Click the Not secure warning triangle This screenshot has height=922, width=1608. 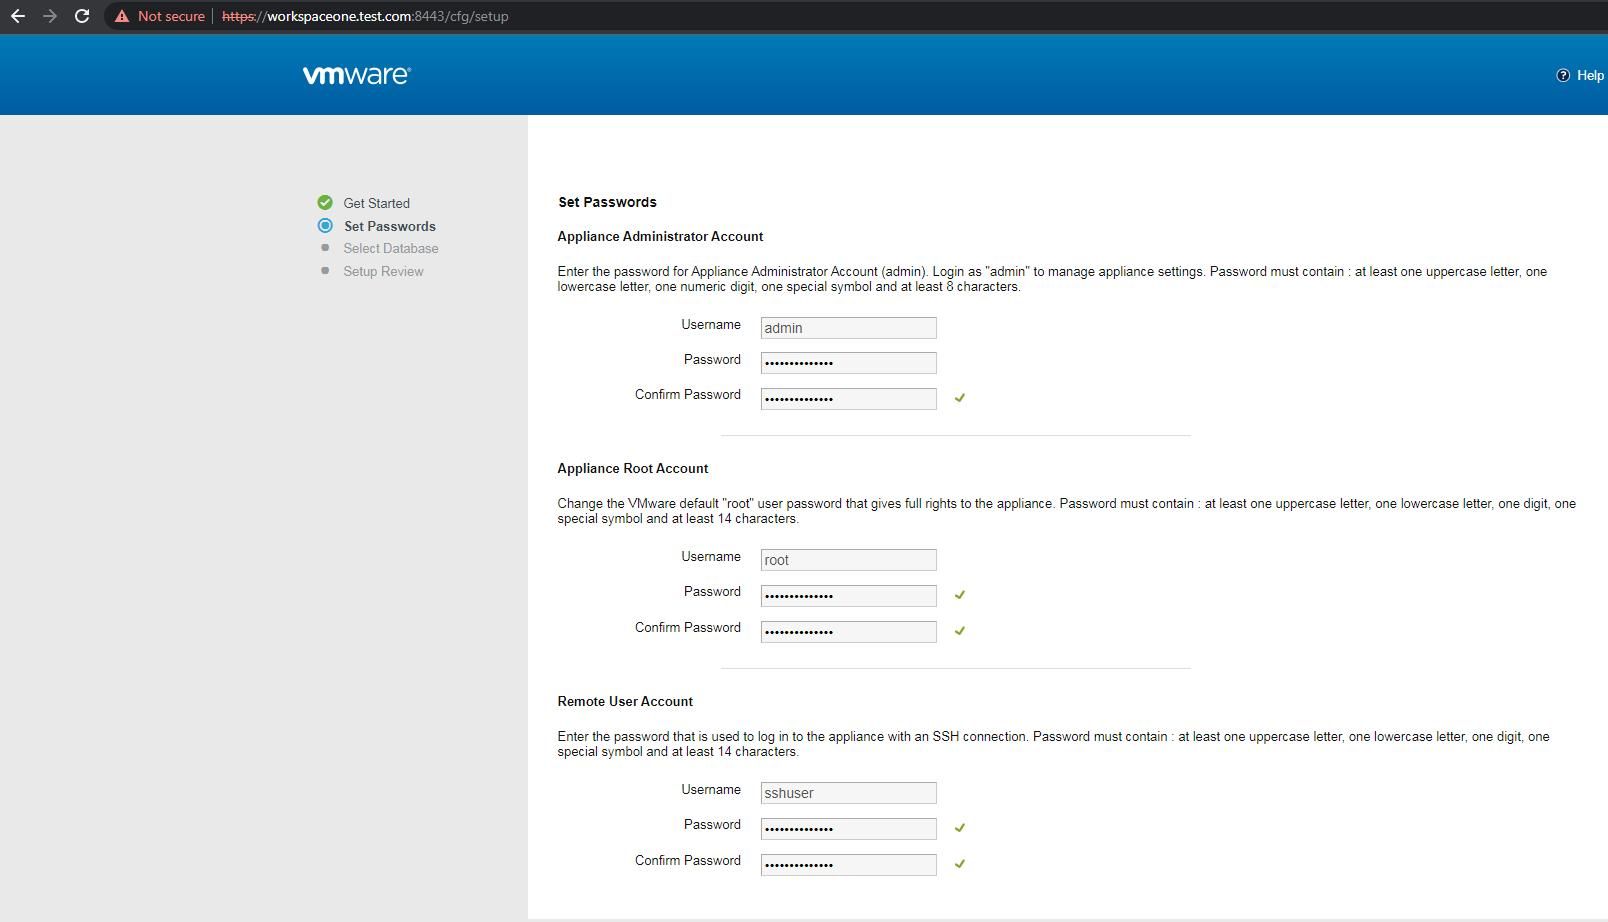coord(122,16)
